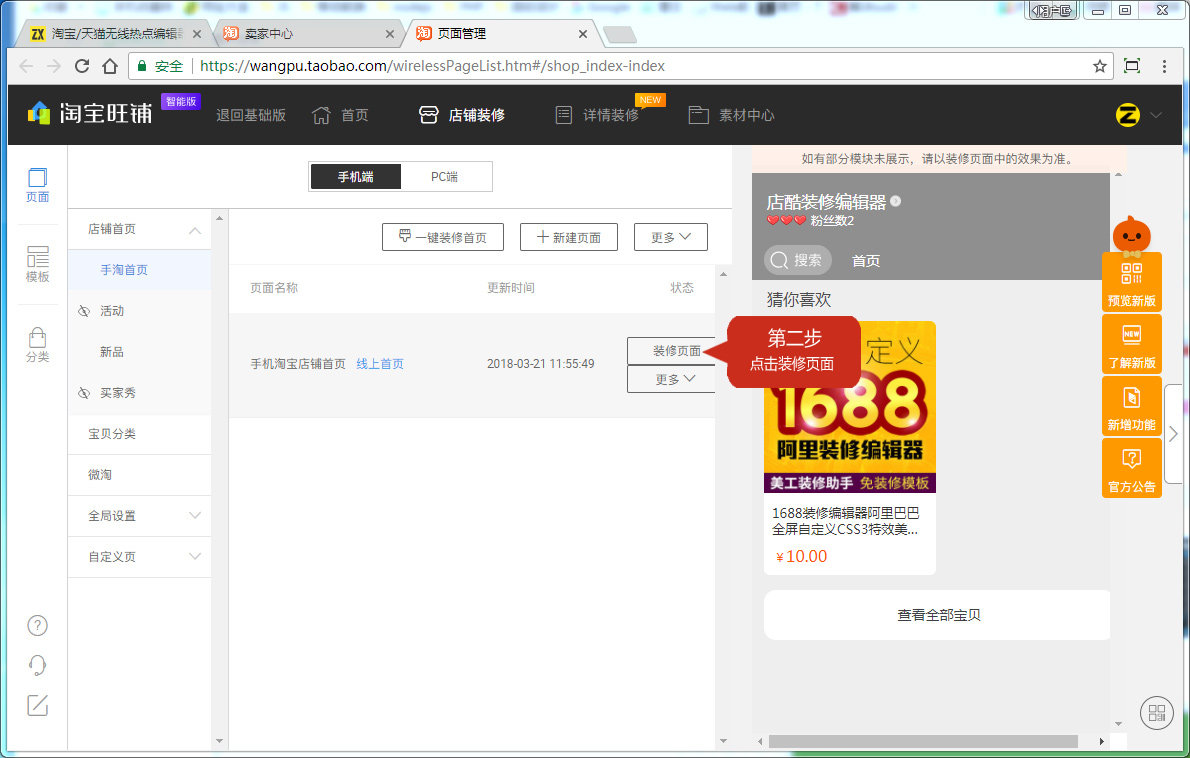Click 退回基础版 link
This screenshot has height=758, width=1190.
coord(250,115)
